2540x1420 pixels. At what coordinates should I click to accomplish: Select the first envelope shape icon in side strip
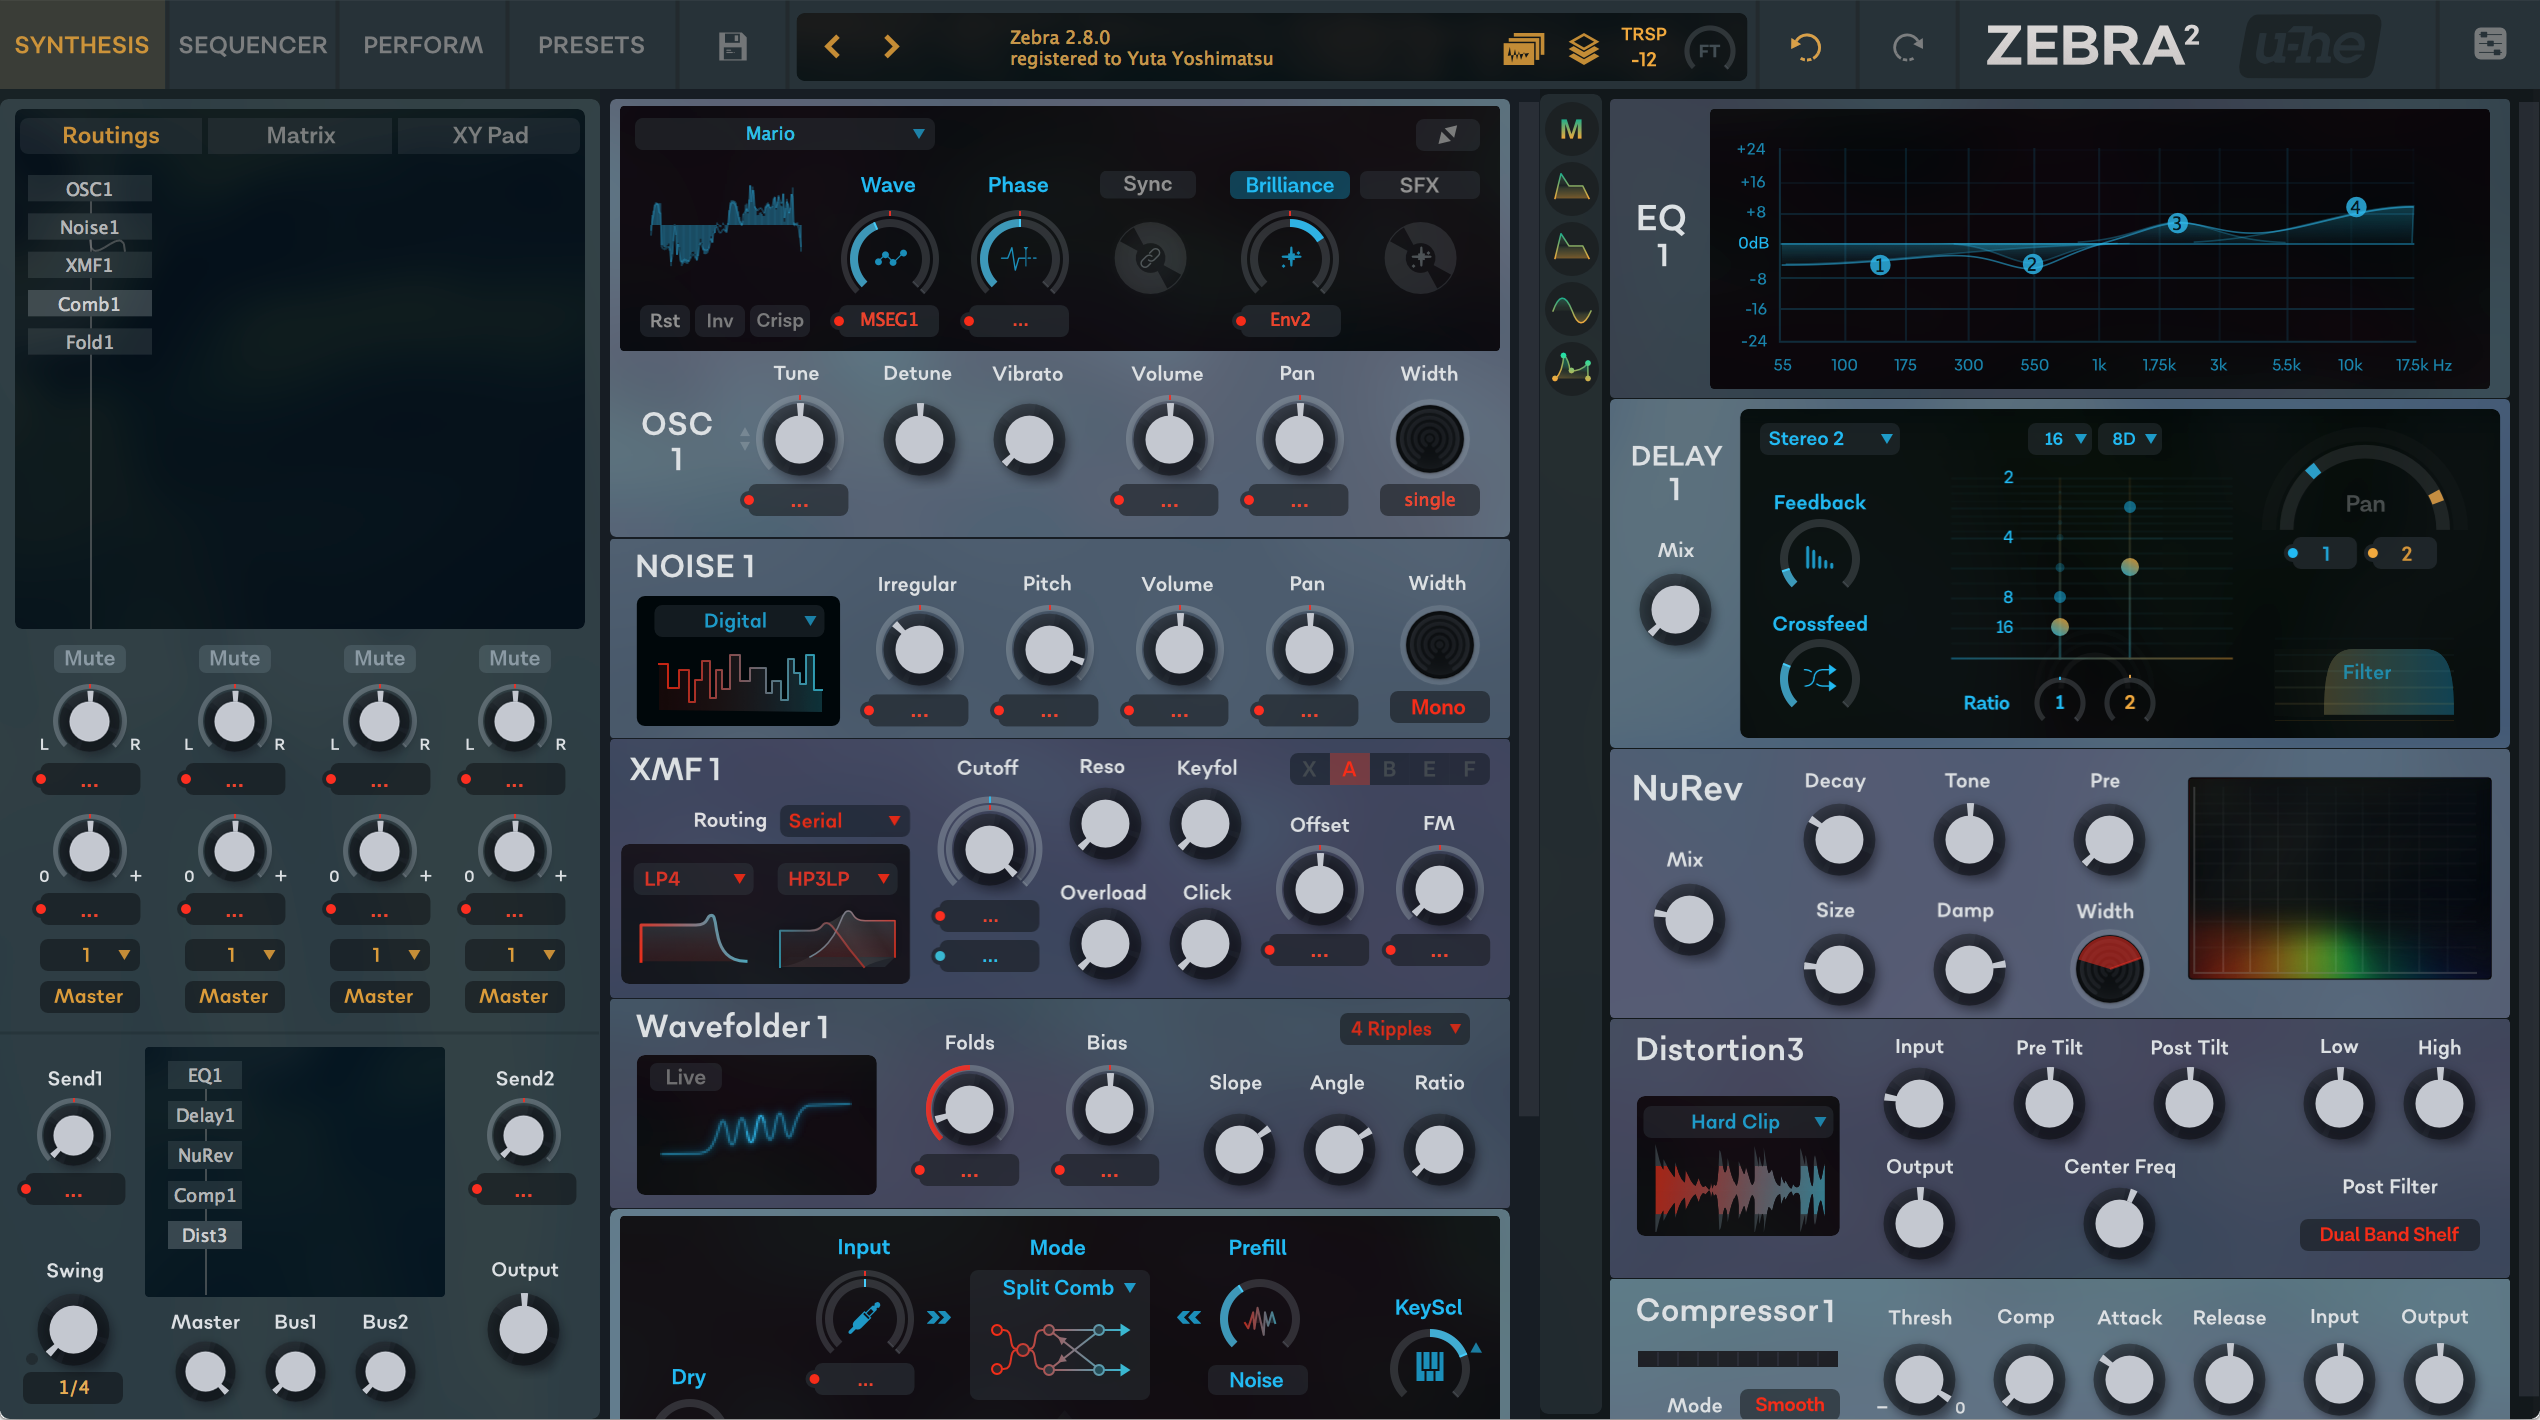pos(1571,187)
